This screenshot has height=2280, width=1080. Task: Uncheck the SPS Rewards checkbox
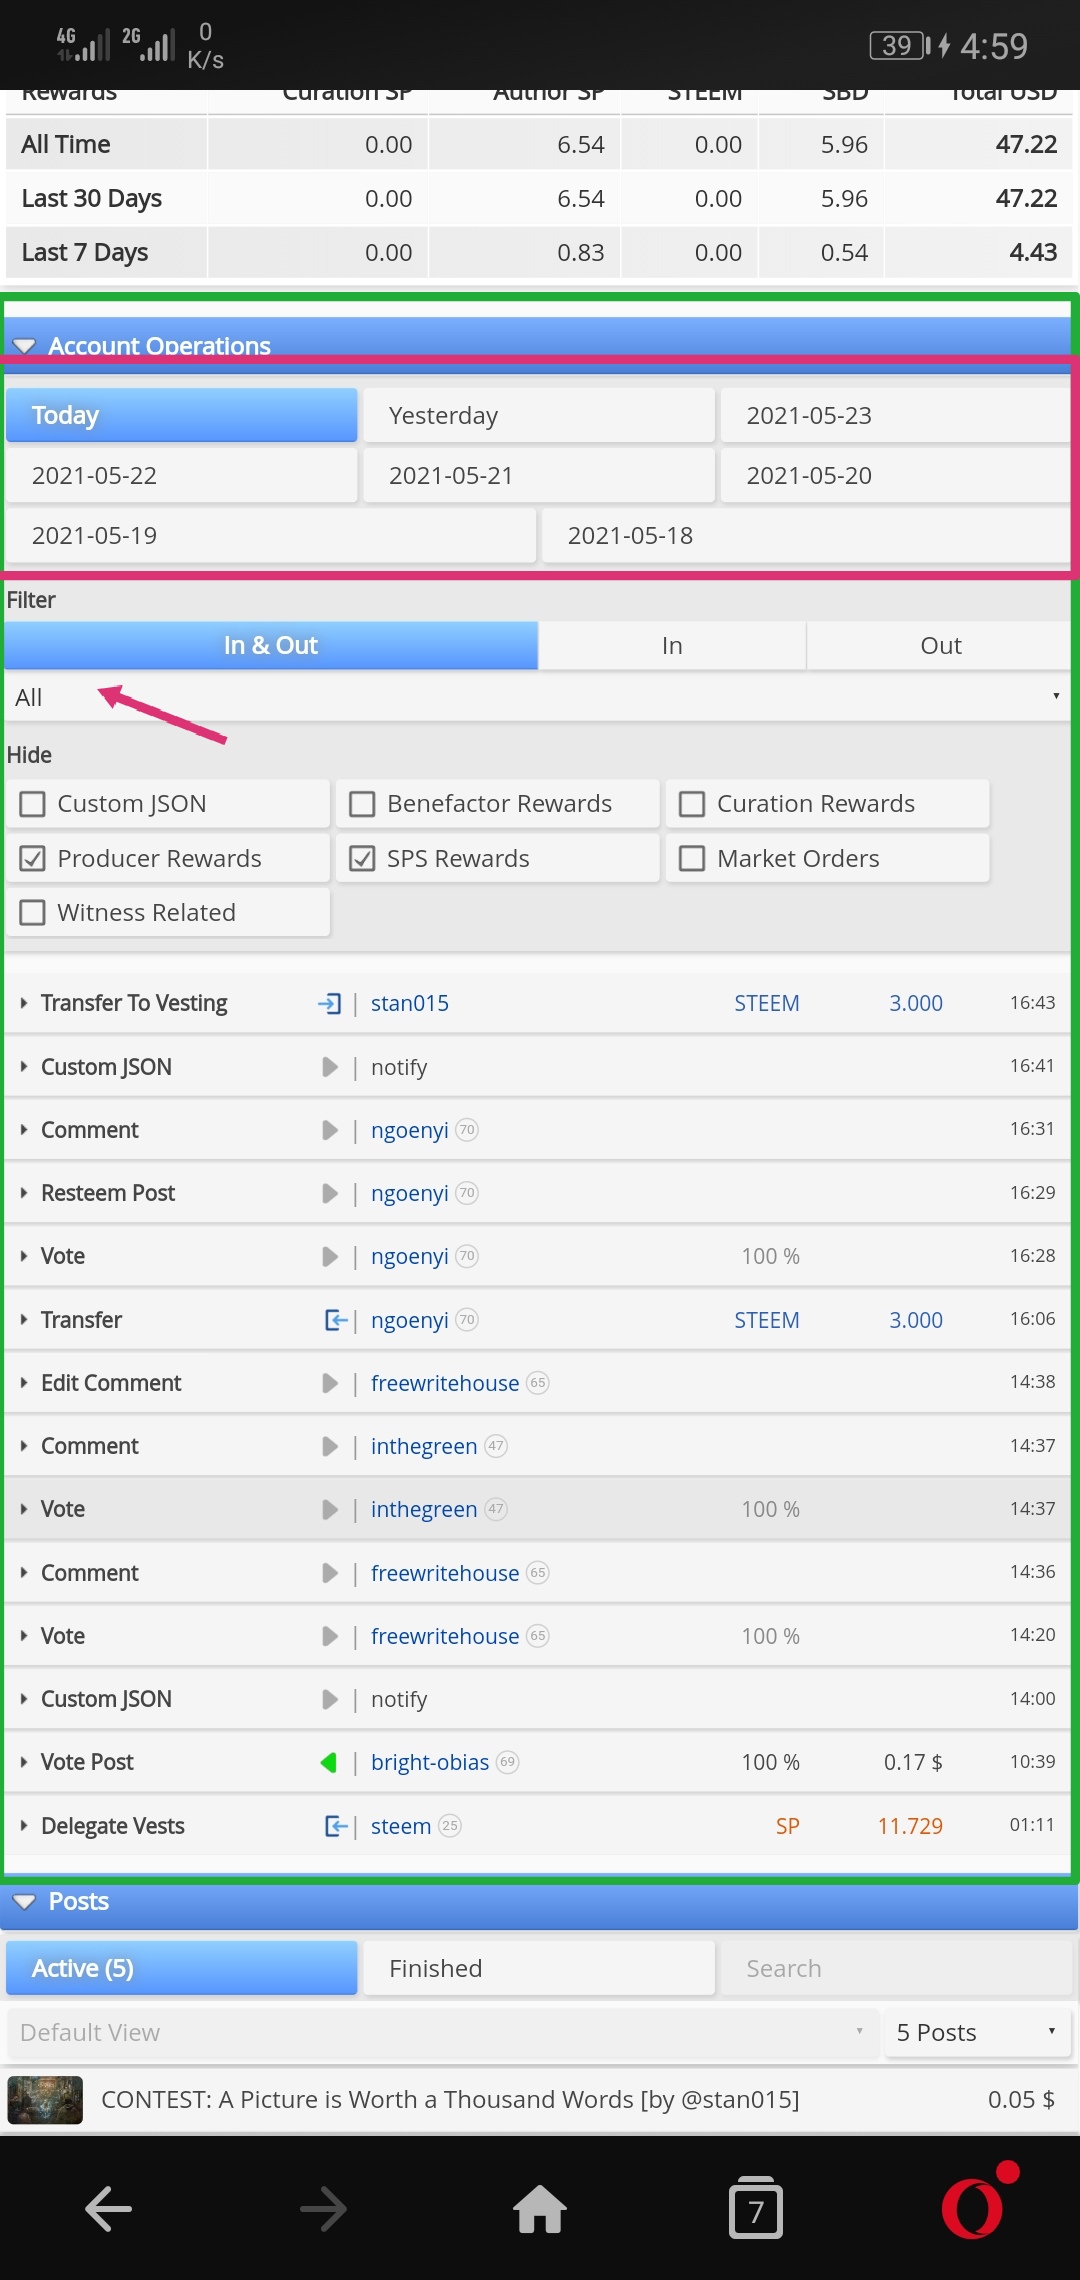click(362, 859)
